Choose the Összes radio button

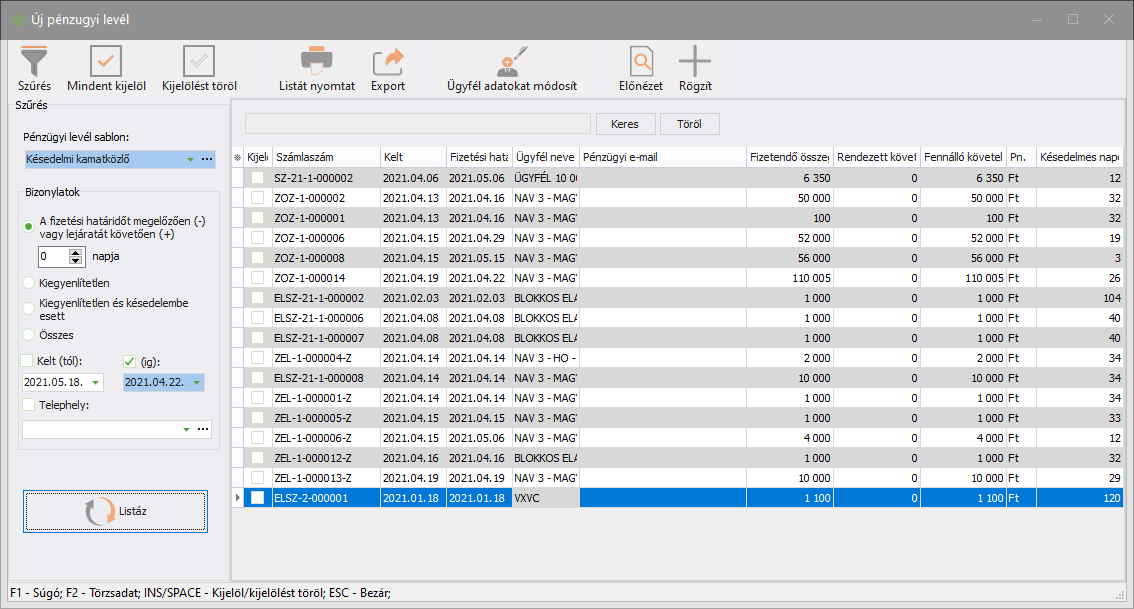click(x=29, y=335)
